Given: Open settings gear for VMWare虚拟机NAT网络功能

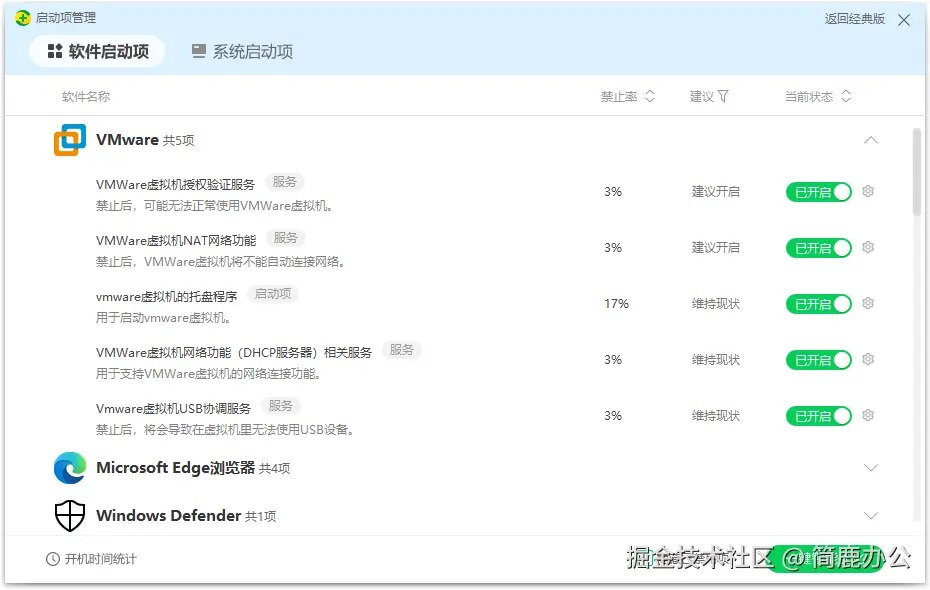Looking at the screenshot, I should [868, 247].
